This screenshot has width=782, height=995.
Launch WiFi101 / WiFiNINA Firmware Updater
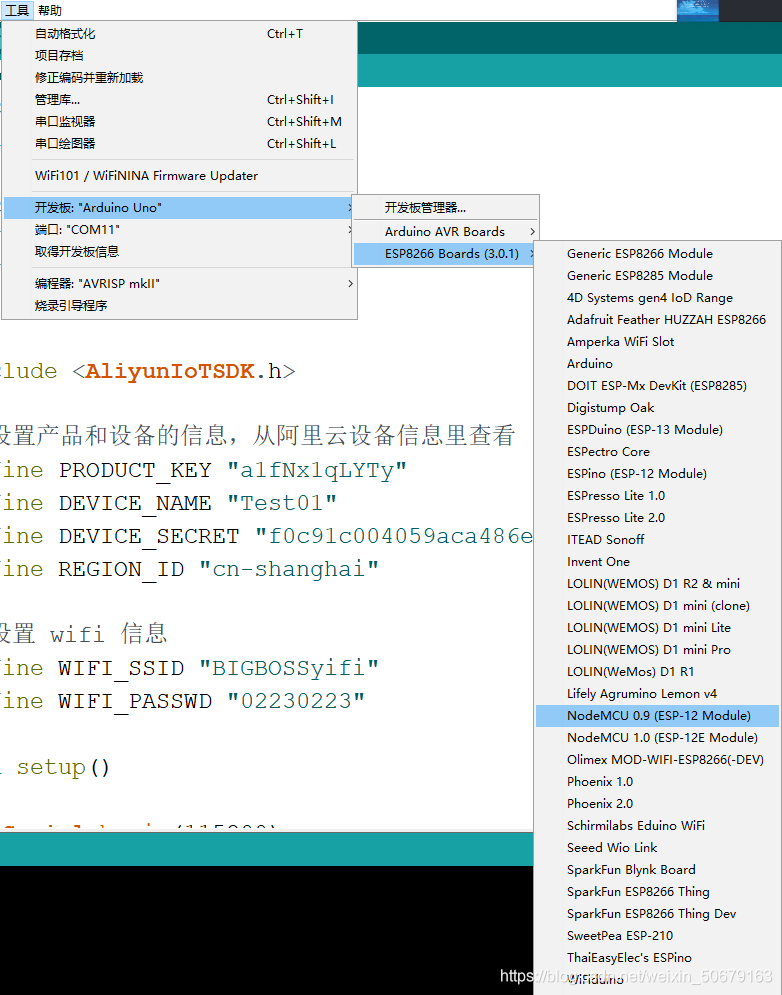coord(180,176)
